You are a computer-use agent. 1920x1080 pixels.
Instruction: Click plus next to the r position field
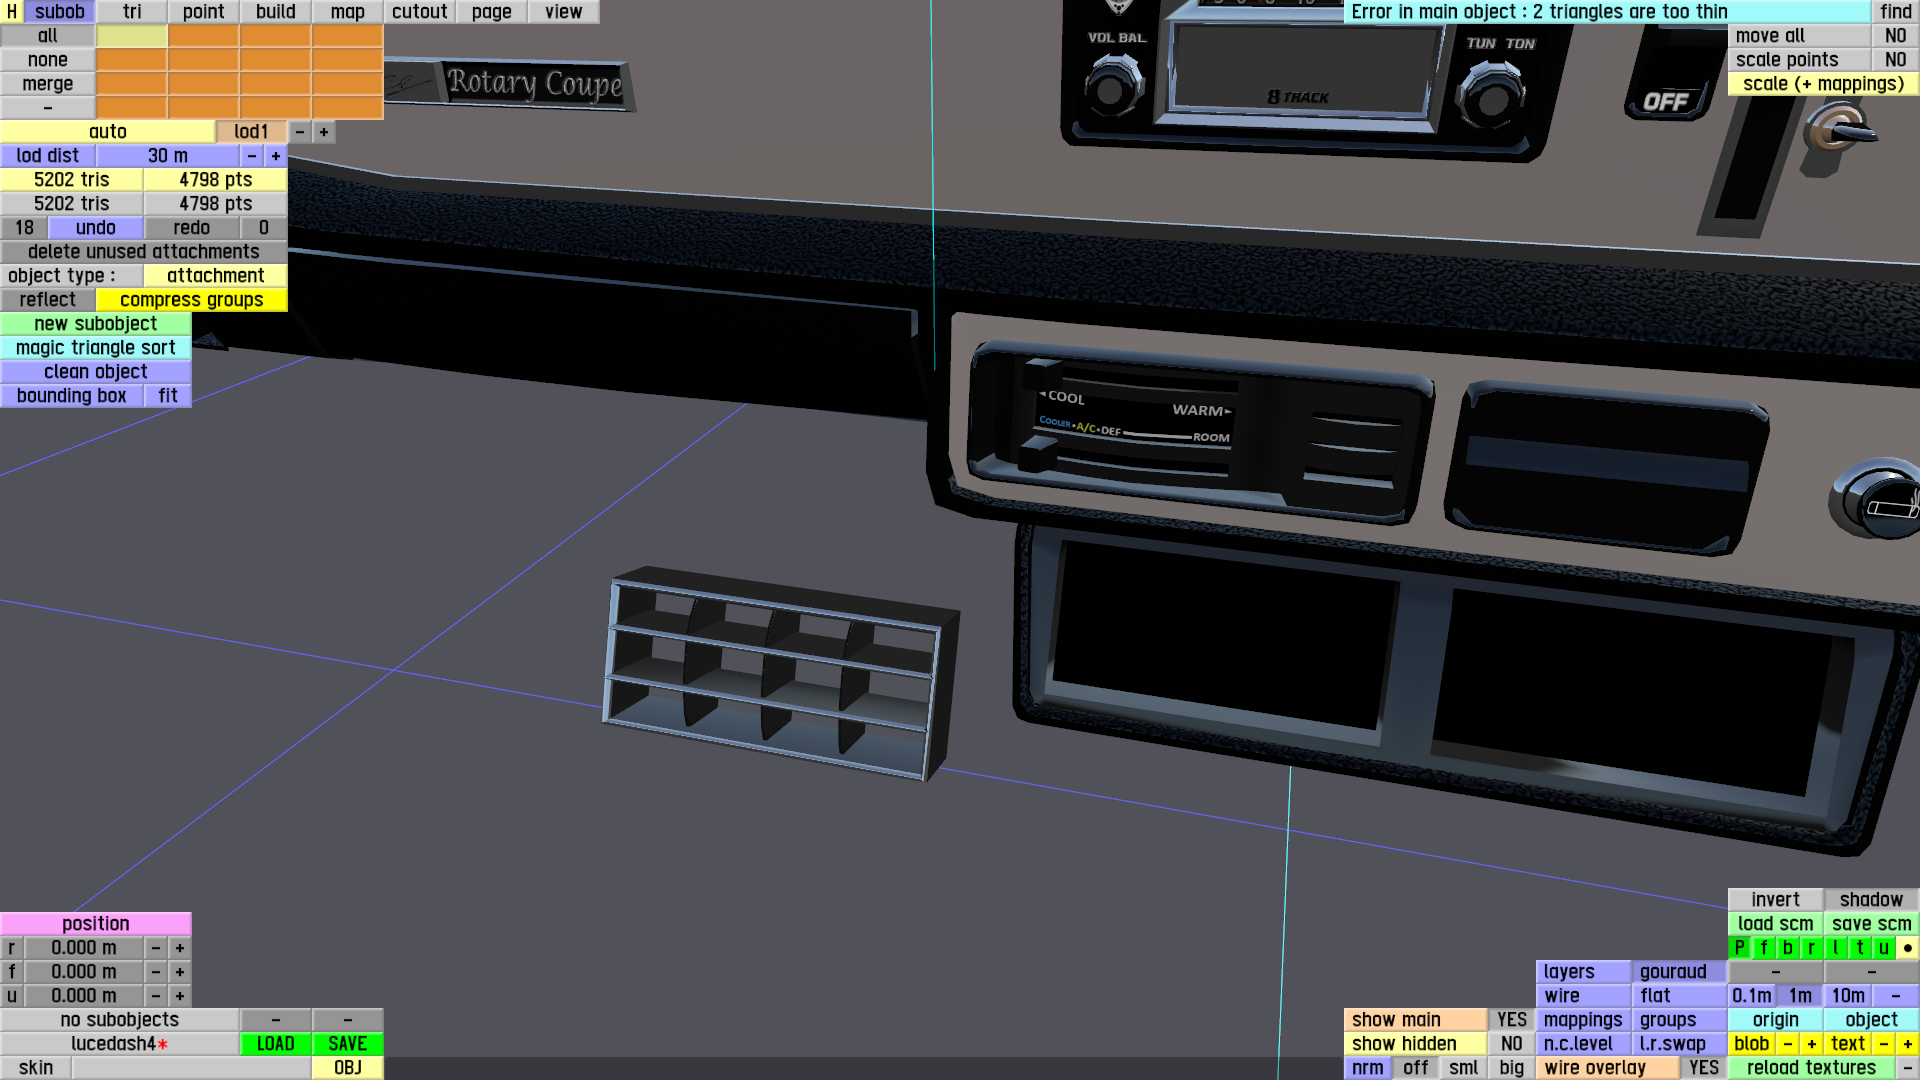(x=180, y=948)
